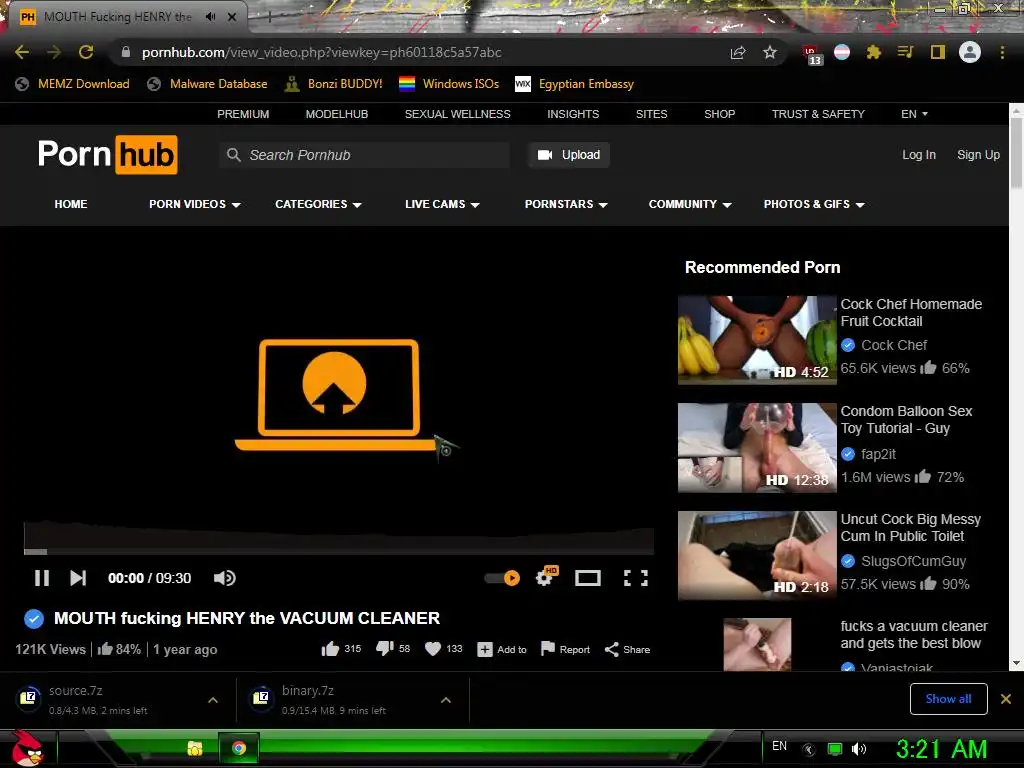Switch the player to theater mode
The width and height of the screenshot is (1024, 768).
[x=588, y=578]
